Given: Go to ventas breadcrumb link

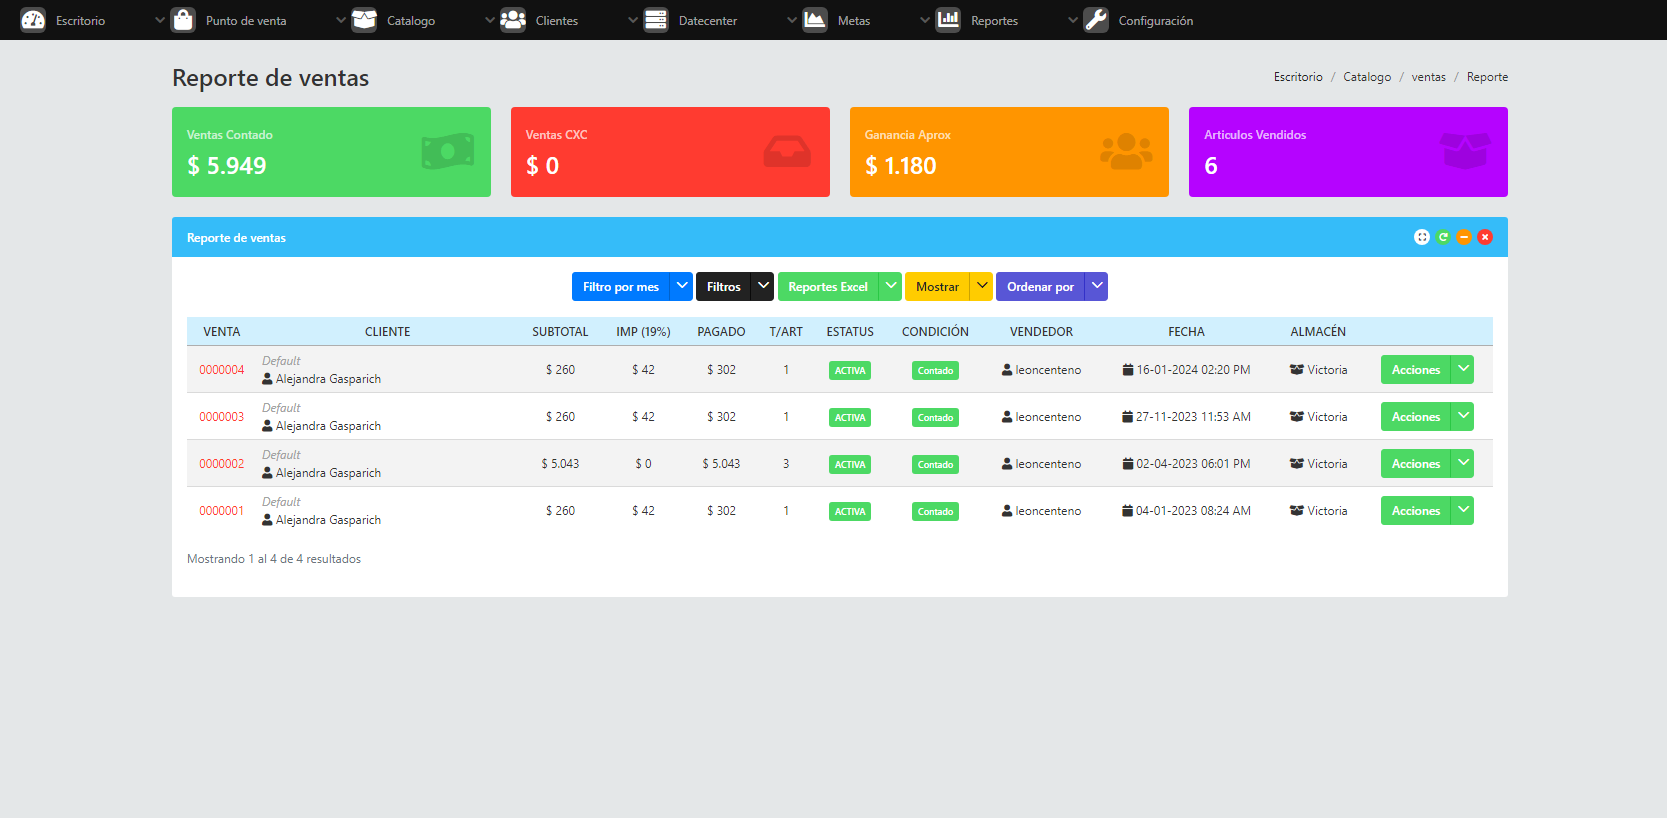Looking at the screenshot, I should 1428,77.
